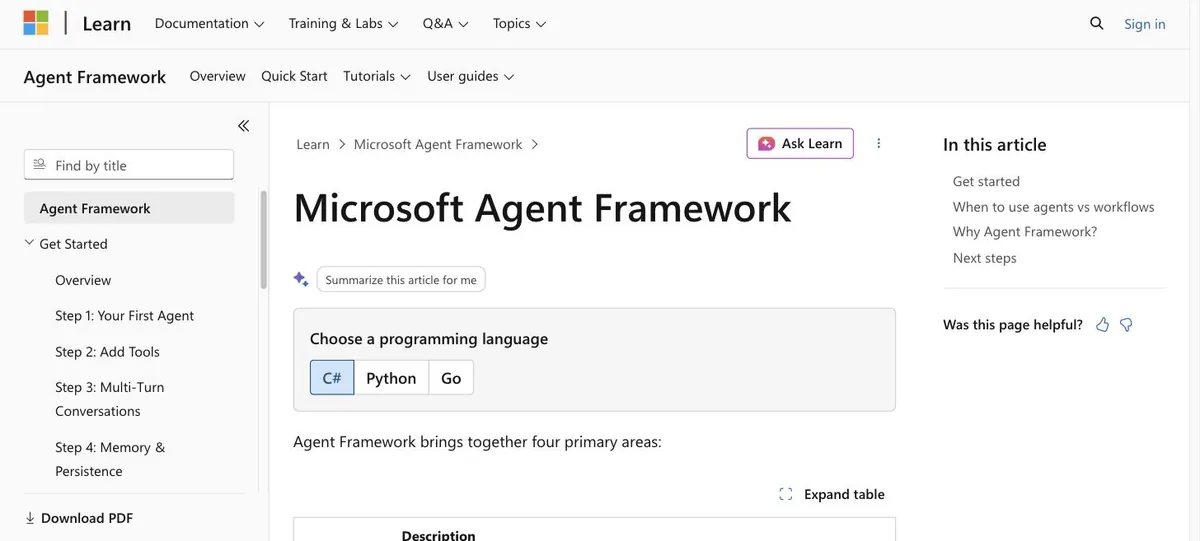Open the Overview tab in Agent Framework nav

point(218,76)
